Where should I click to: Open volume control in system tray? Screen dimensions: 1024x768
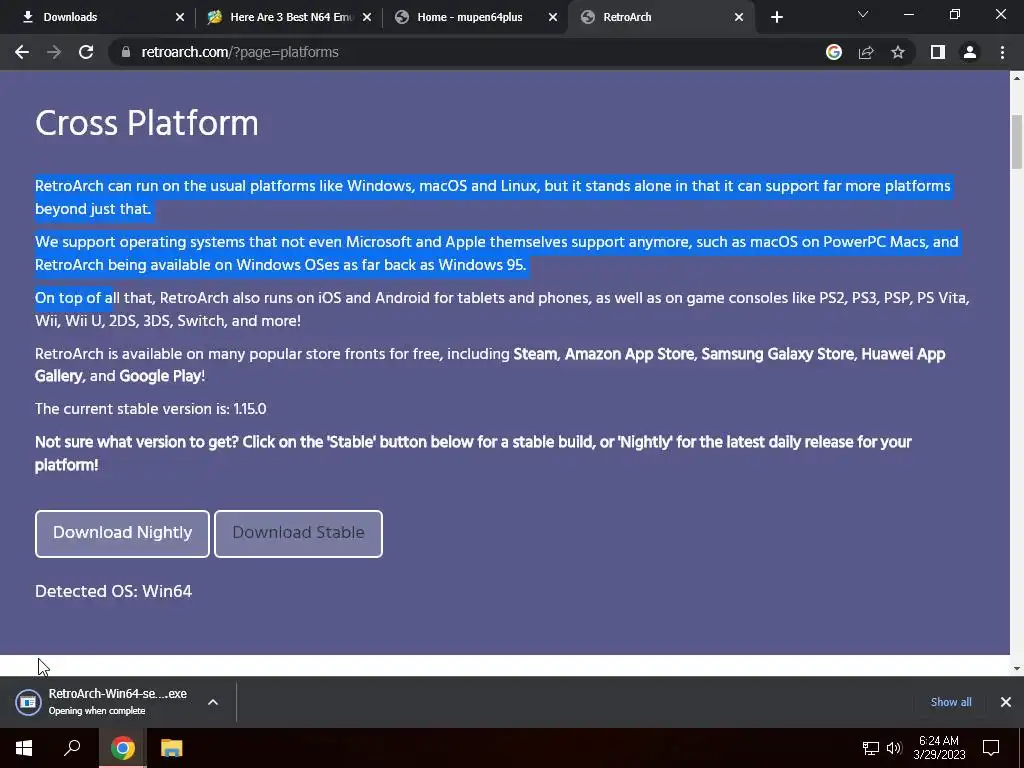pos(894,748)
